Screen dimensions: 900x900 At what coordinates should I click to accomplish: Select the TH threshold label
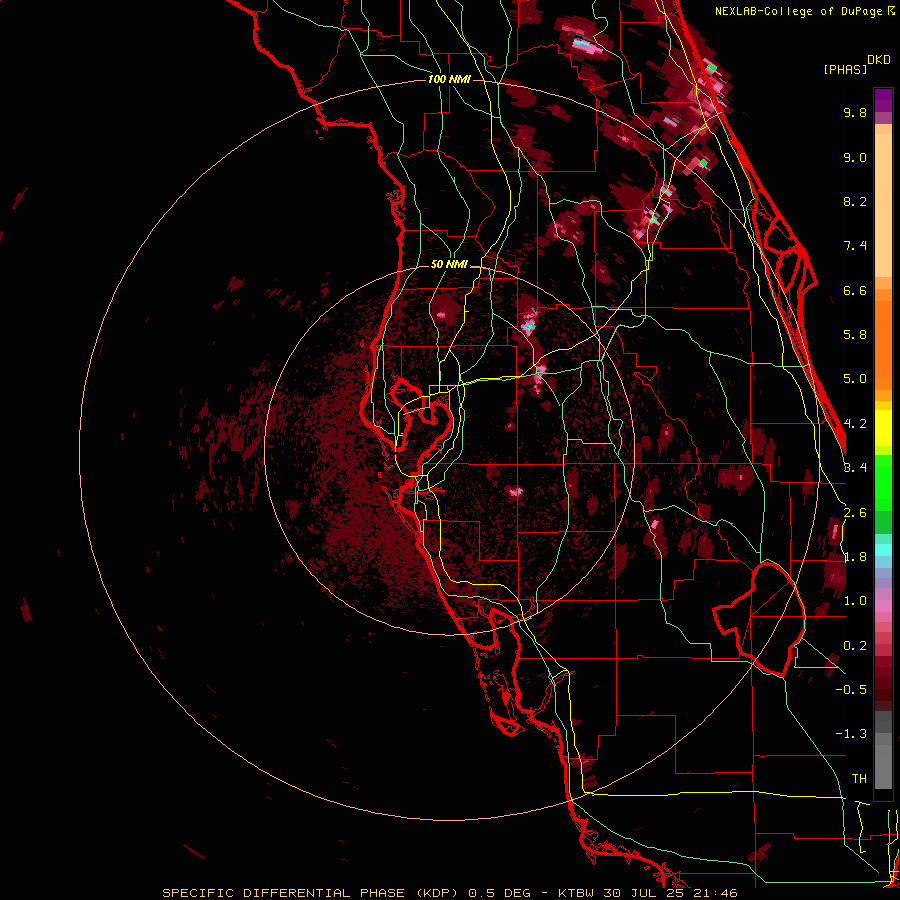tap(859, 779)
